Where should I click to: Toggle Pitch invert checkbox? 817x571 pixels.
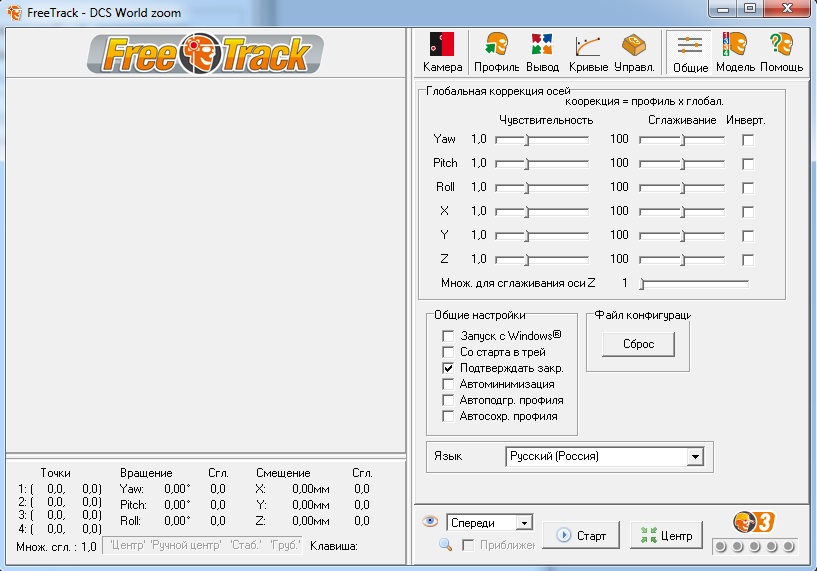[x=748, y=164]
